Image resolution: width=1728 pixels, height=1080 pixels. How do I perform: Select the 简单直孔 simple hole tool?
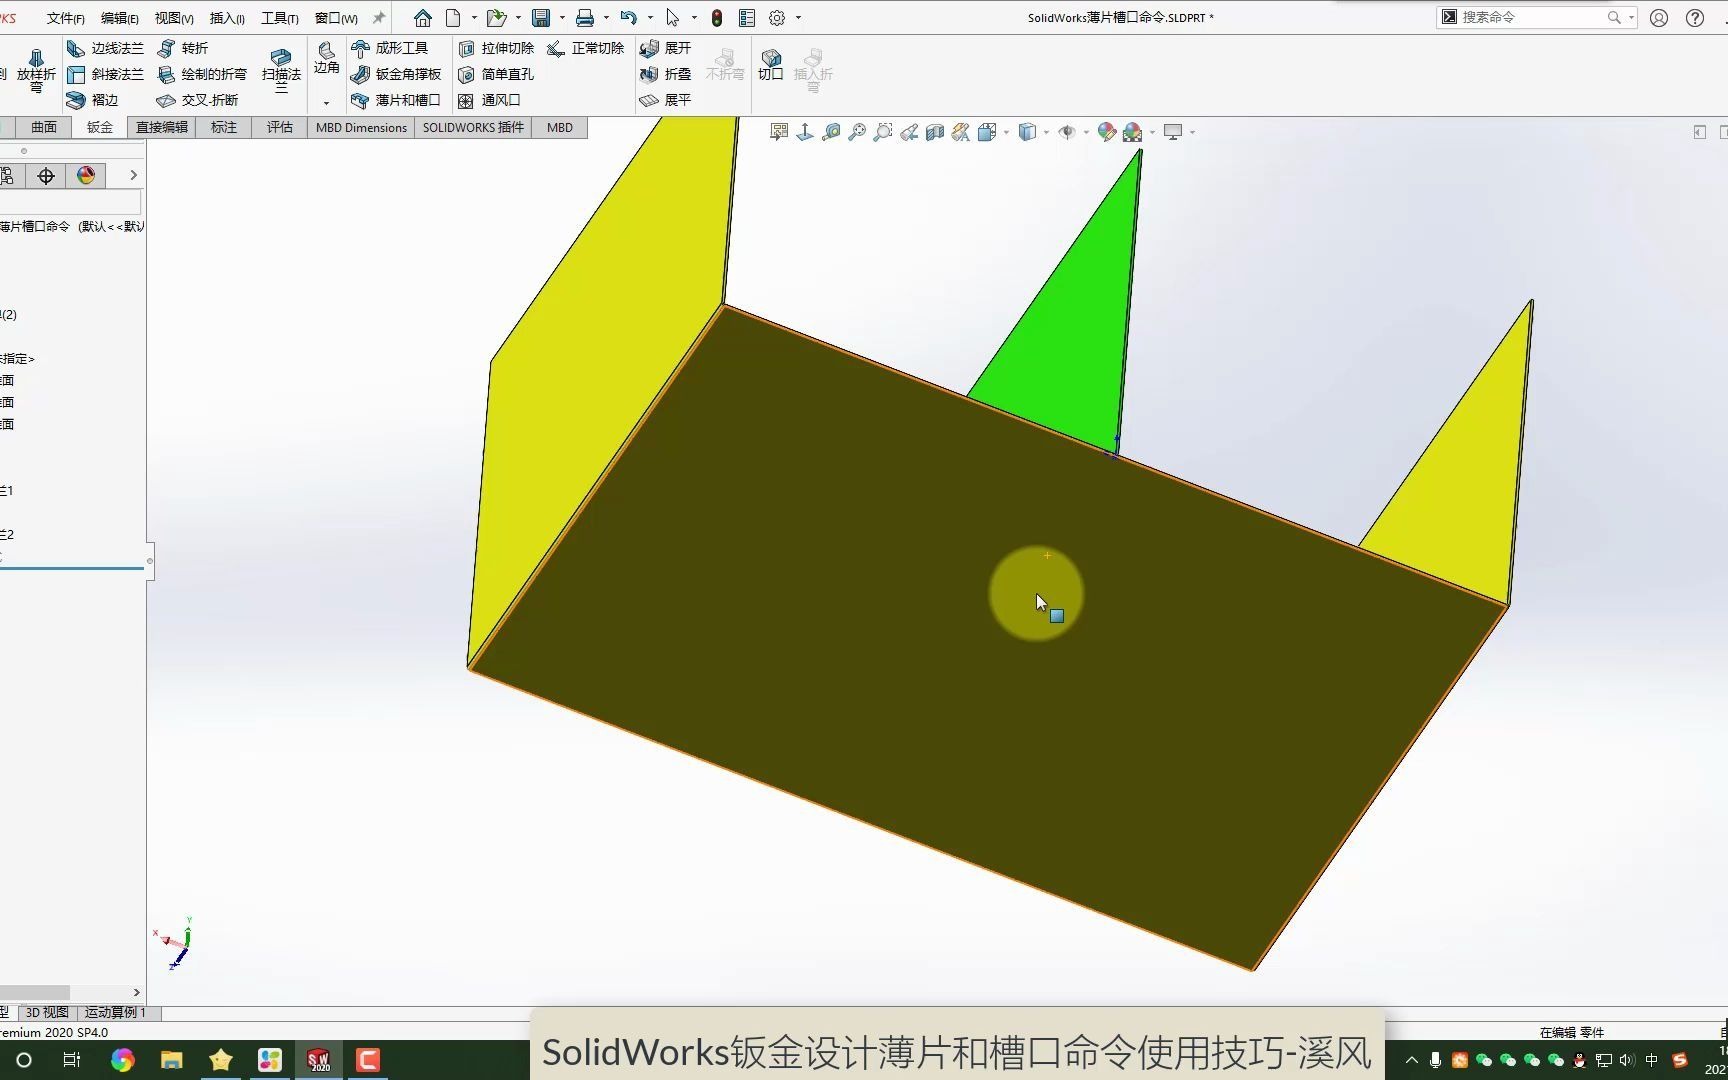495,74
